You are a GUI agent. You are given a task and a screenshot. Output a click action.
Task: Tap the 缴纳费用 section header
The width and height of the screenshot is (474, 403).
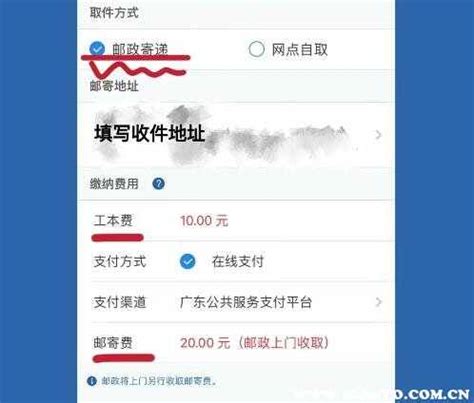coord(114,184)
